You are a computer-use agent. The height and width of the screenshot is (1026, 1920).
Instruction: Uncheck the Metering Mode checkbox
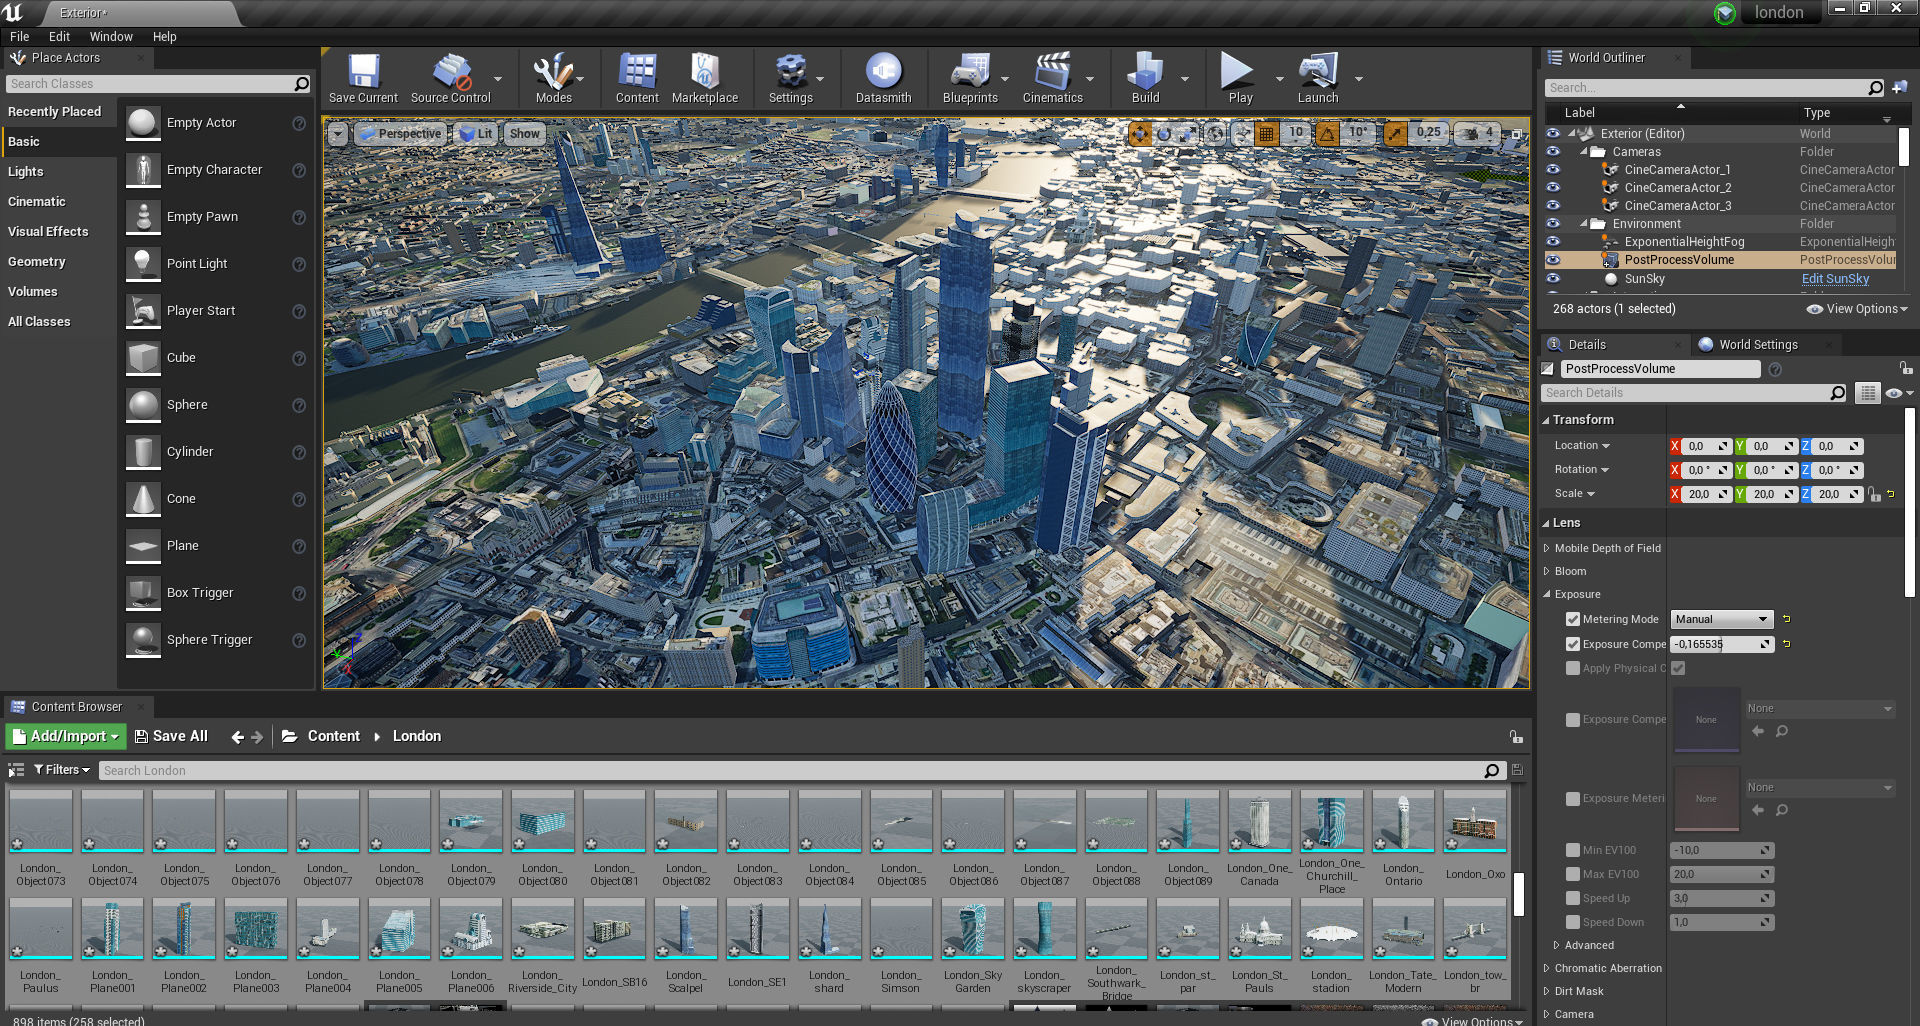coord(1573,620)
